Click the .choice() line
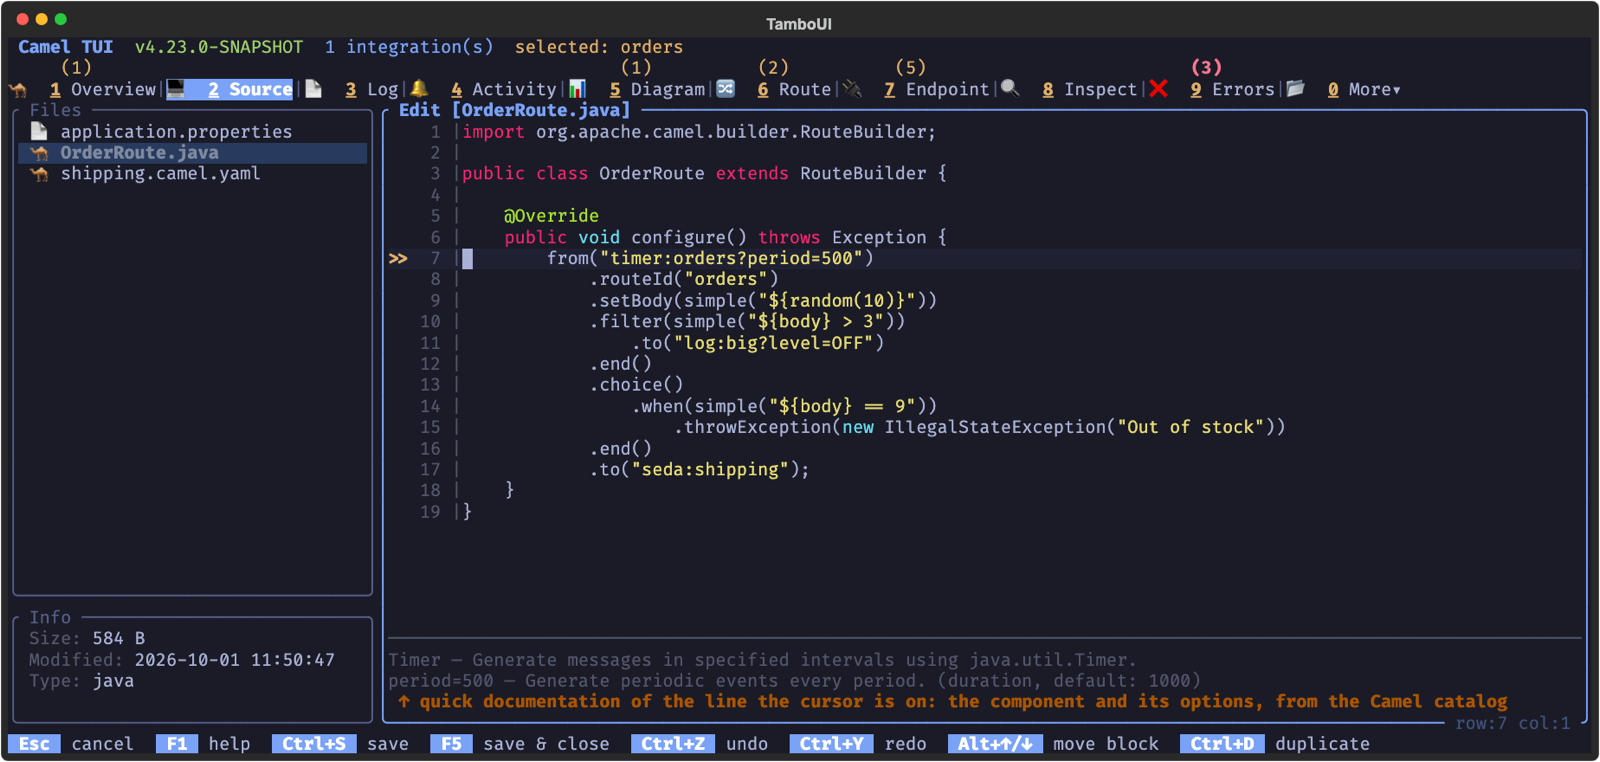Screen dimensions: 1600x762 click(636, 385)
